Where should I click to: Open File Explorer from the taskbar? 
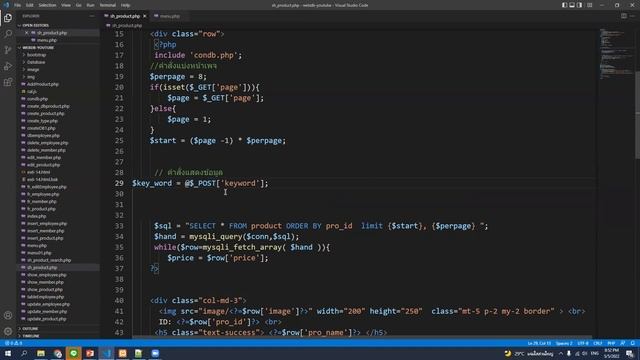coord(41,353)
